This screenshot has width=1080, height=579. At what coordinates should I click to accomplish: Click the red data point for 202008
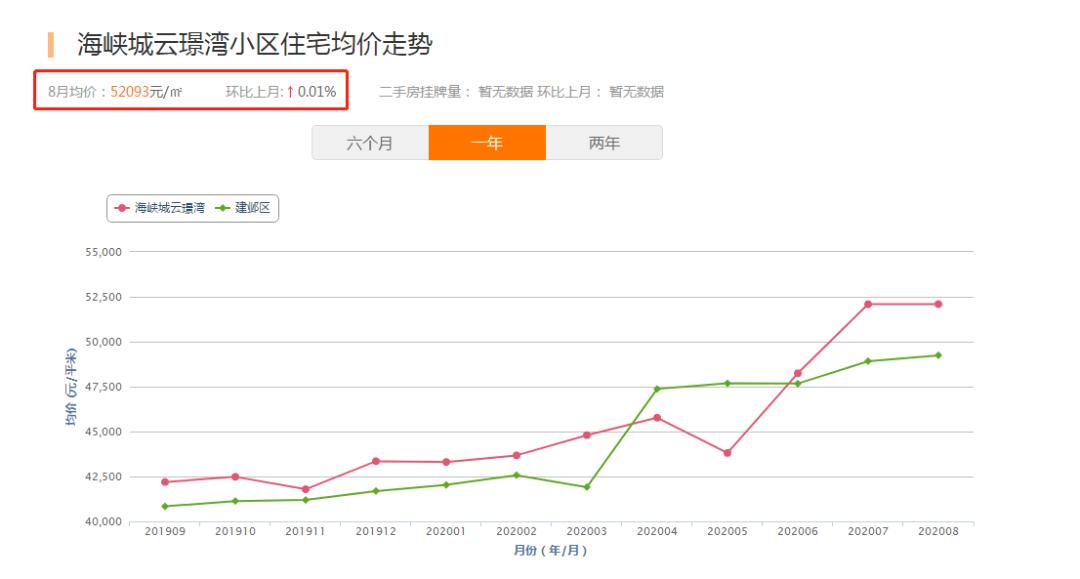pos(937,304)
